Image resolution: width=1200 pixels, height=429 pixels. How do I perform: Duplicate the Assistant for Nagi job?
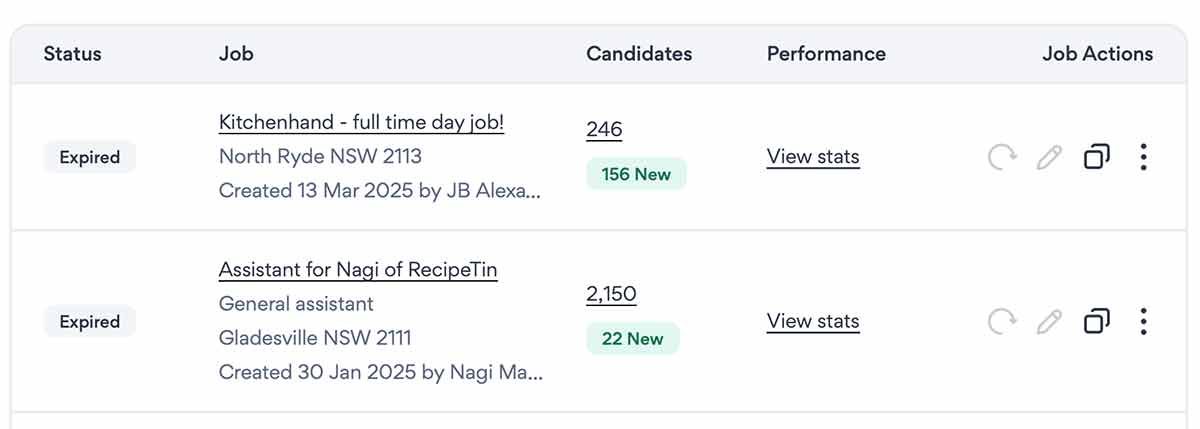1097,321
